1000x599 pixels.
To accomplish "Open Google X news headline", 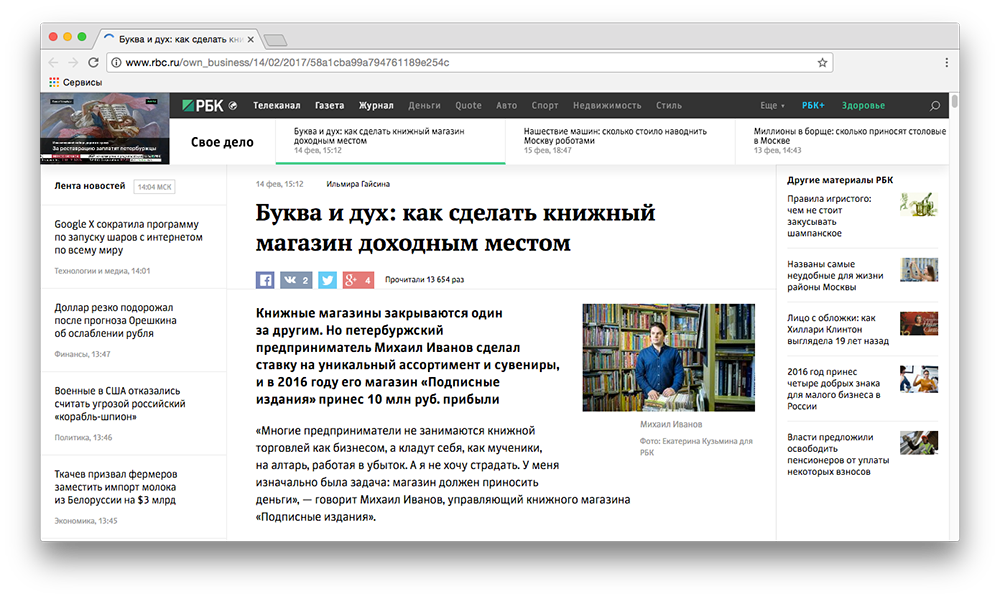I will [127, 237].
